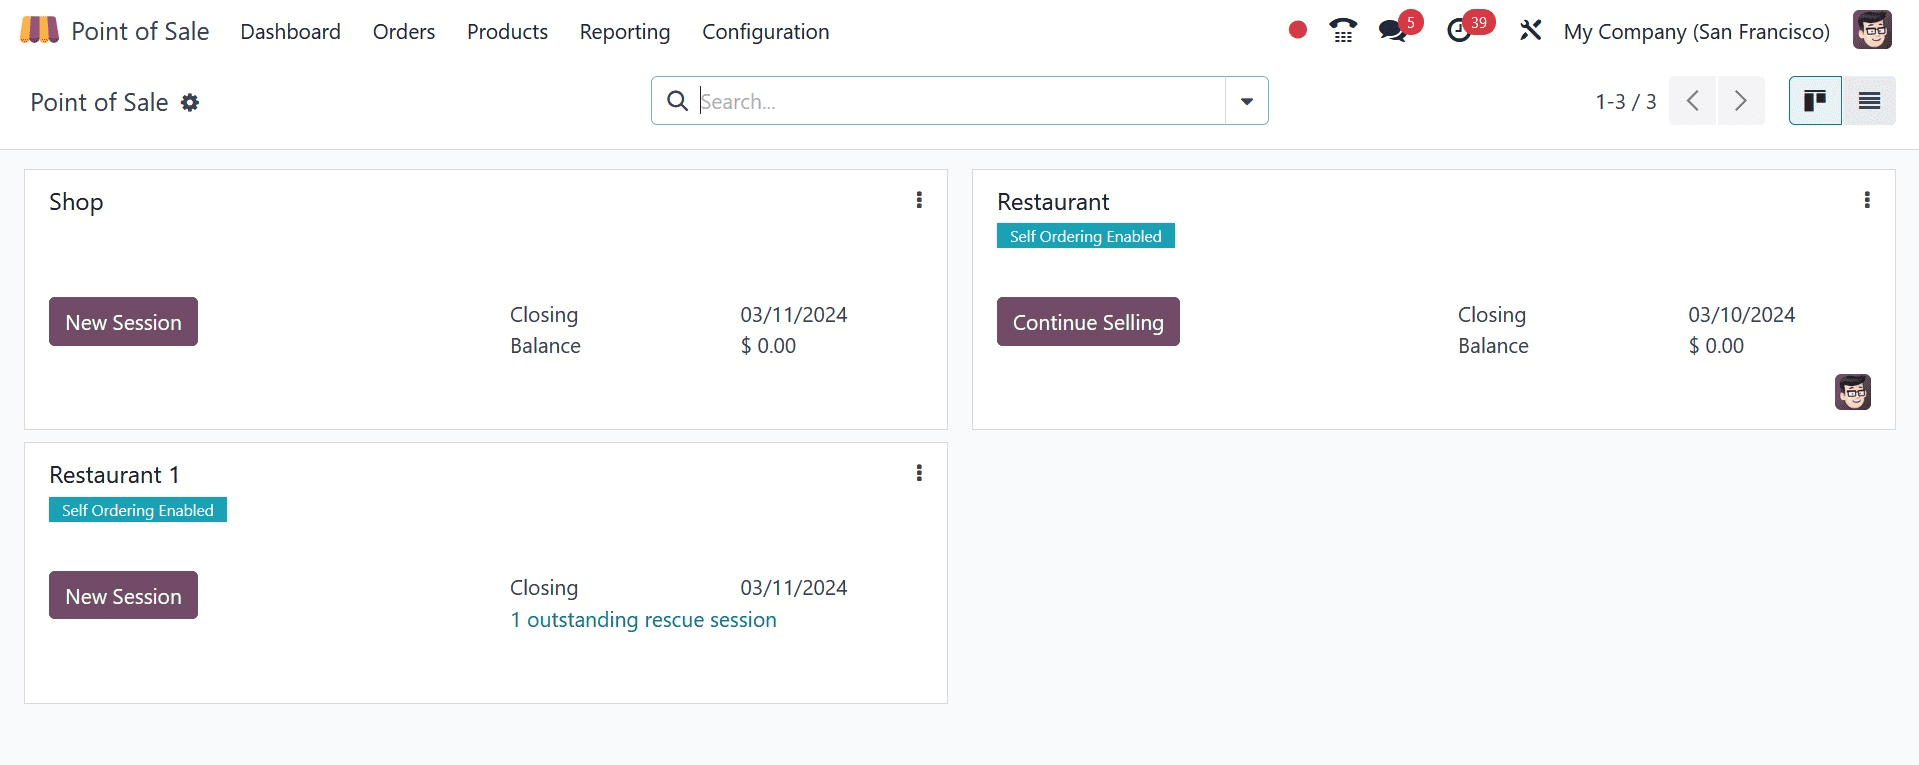Click the user avatar in top bar
Image resolution: width=1919 pixels, height=765 pixels.
[x=1872, y=31]
